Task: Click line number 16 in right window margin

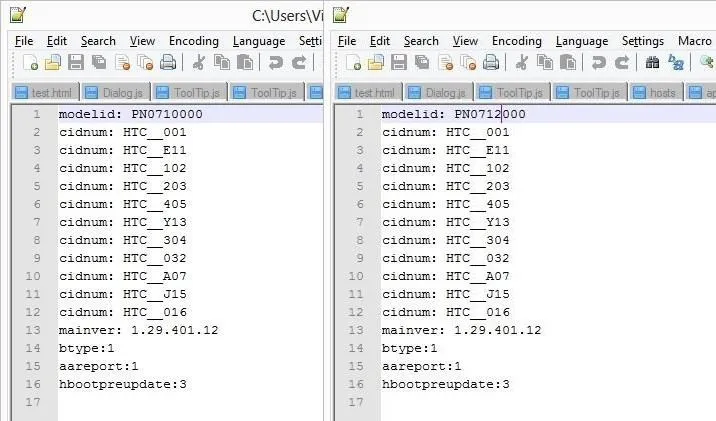Action: pos(356,384)
